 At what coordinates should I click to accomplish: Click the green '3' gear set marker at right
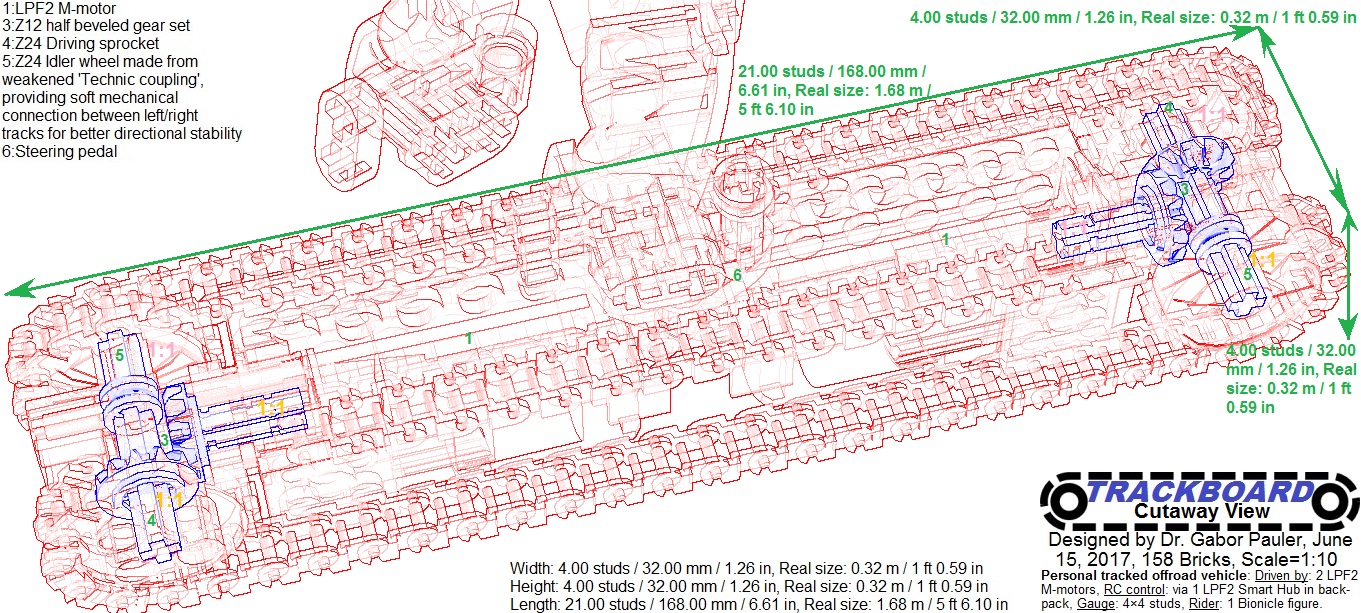1184,188
